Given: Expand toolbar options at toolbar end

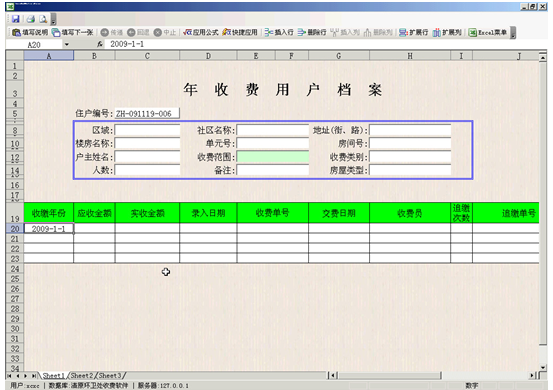Looking at the screenshot, I should (513, 33).
